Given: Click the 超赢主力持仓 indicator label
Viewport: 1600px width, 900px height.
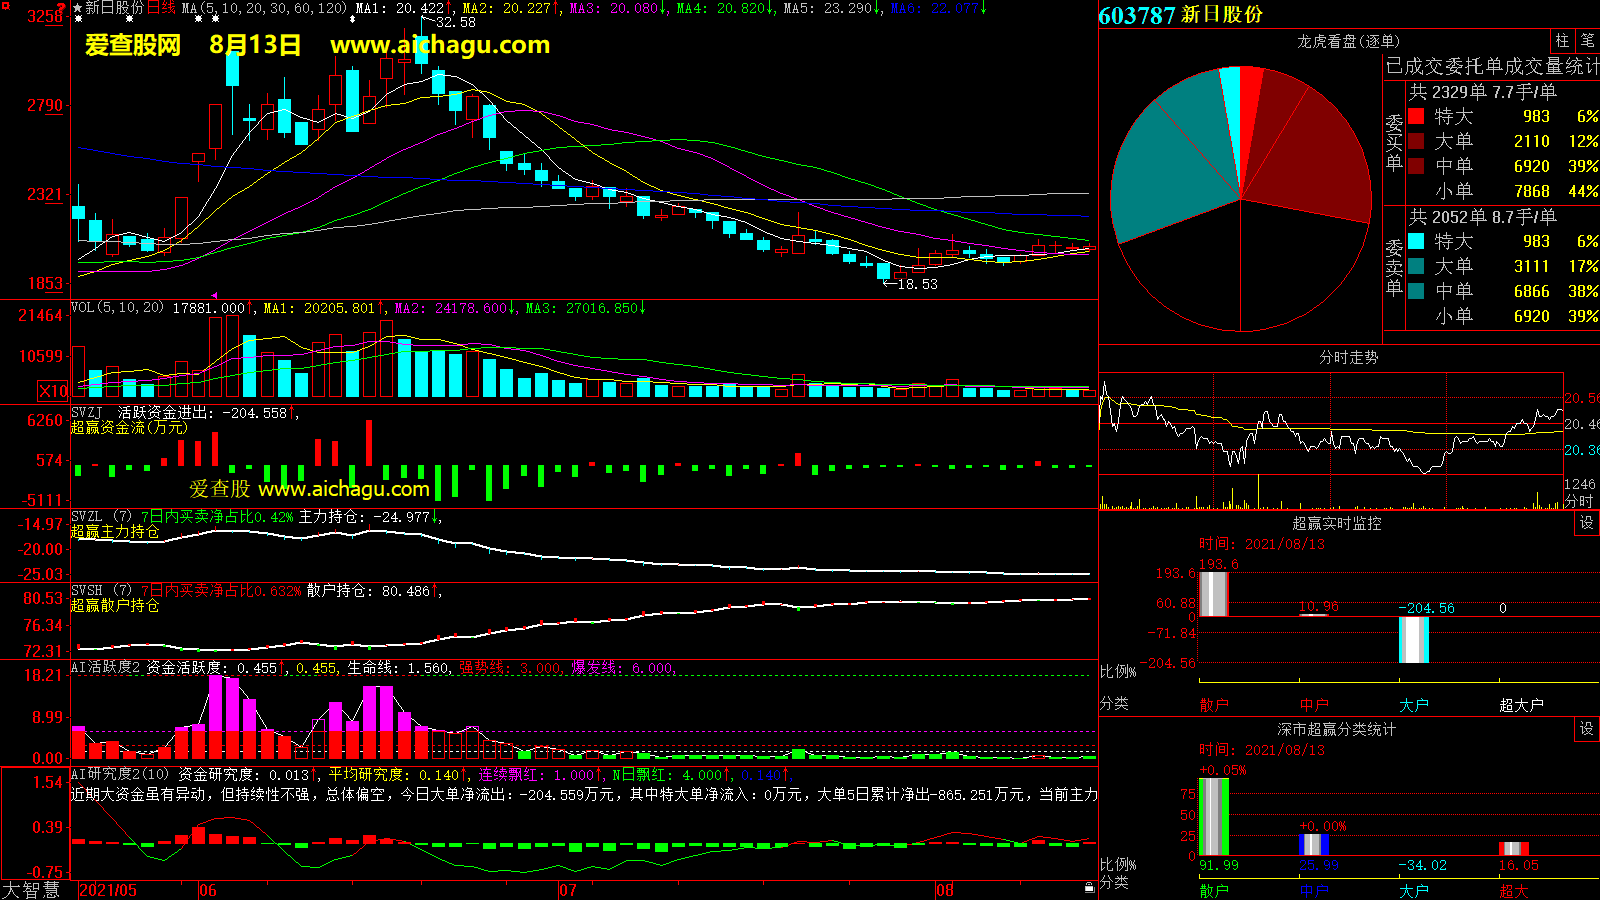Looking at the screenshot, I should click(x=115, y=532).
